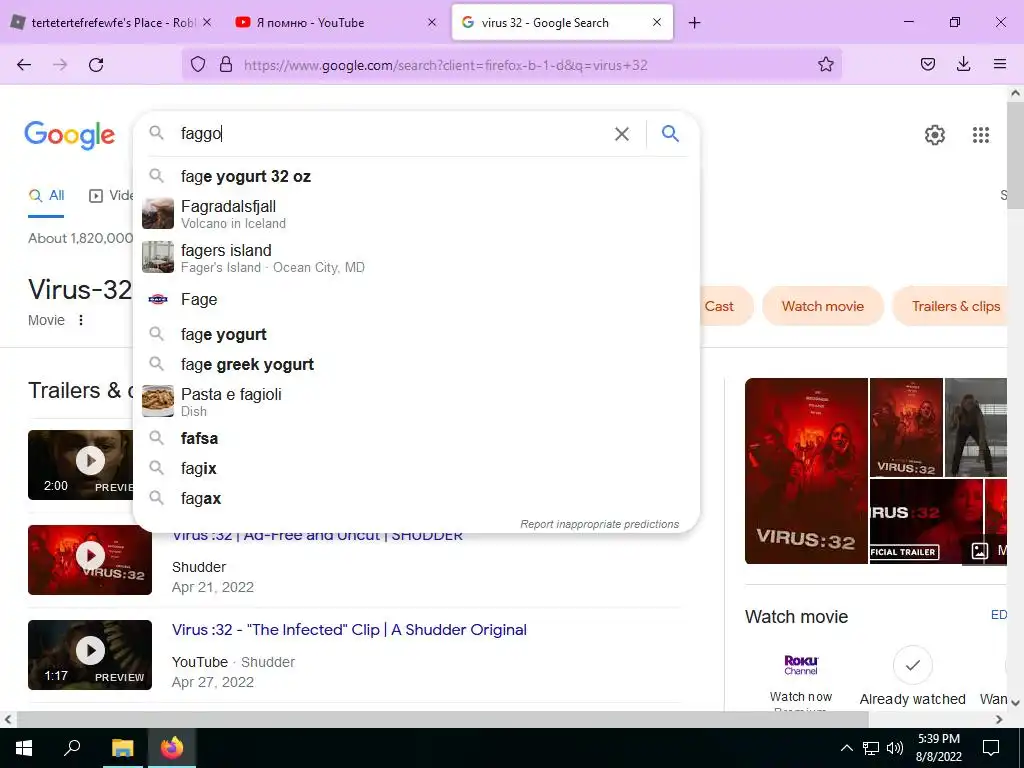
Task: Select the fage greek yogurt suggestion
Action: 416,364
